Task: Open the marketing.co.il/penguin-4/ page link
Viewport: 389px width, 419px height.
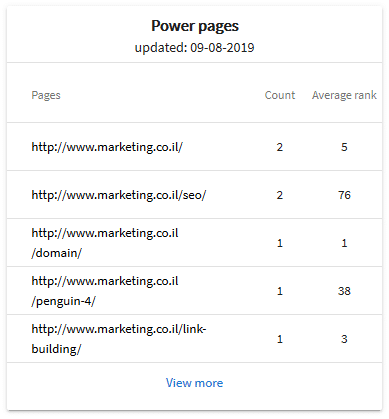Action: point(105,291)
